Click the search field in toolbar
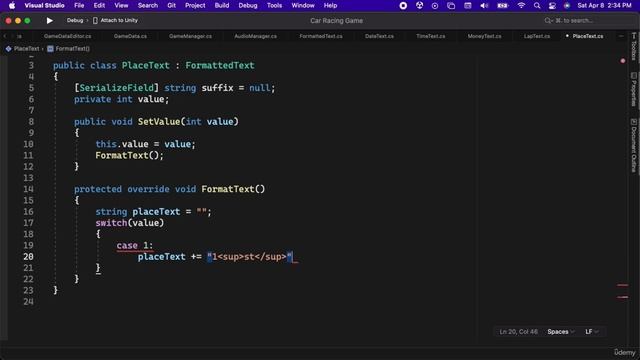Image resolution: width=640 pixels, height=360 pixels. [x=569, y=20]
